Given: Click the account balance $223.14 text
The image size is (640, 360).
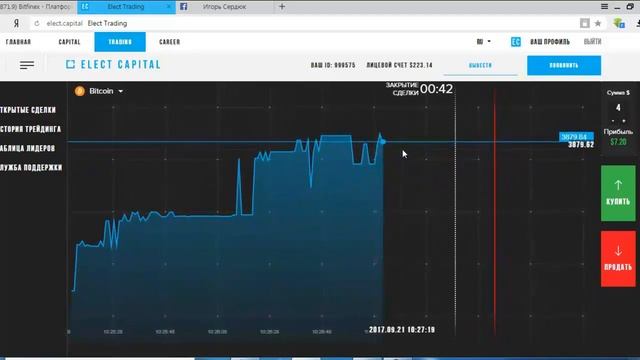Looking at the screenshot, I should [399, 65].
